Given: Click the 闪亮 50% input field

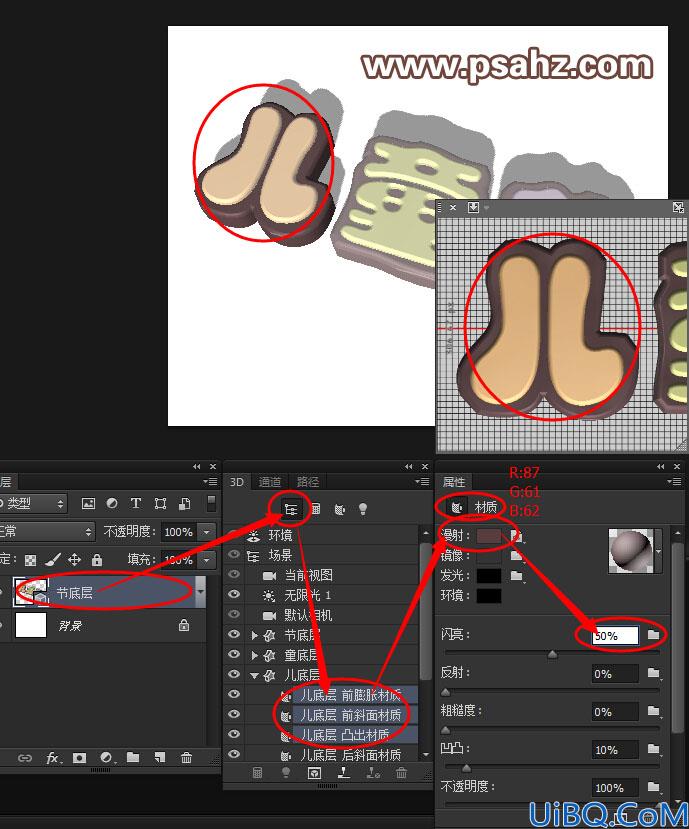Looking at the screenshot, I should (x=615, y=635).
